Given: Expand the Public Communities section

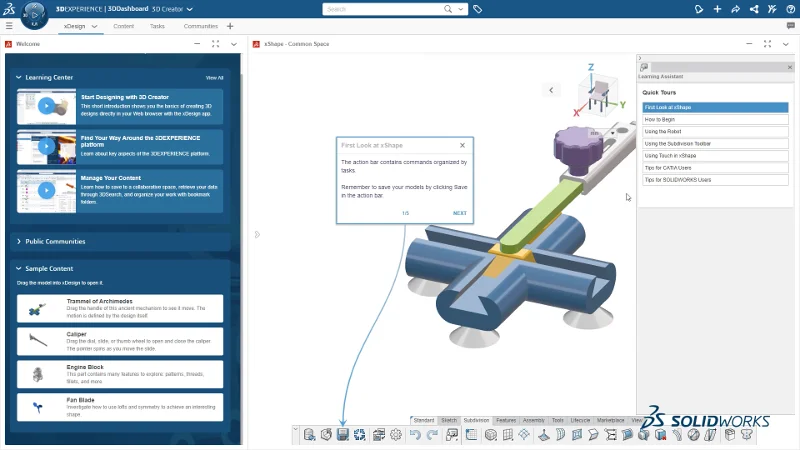Looking at the screenshot, I should point(18,241).
